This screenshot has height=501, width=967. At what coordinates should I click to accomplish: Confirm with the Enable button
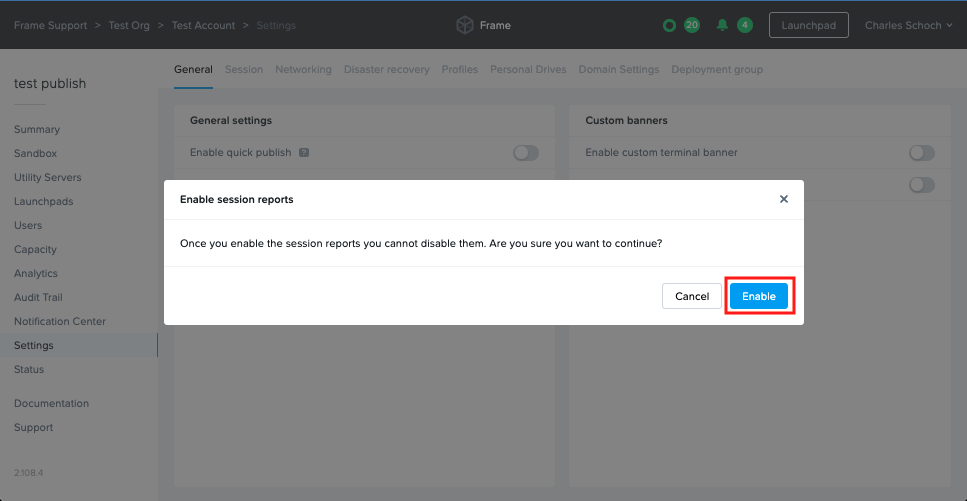(x=759, y=296)
